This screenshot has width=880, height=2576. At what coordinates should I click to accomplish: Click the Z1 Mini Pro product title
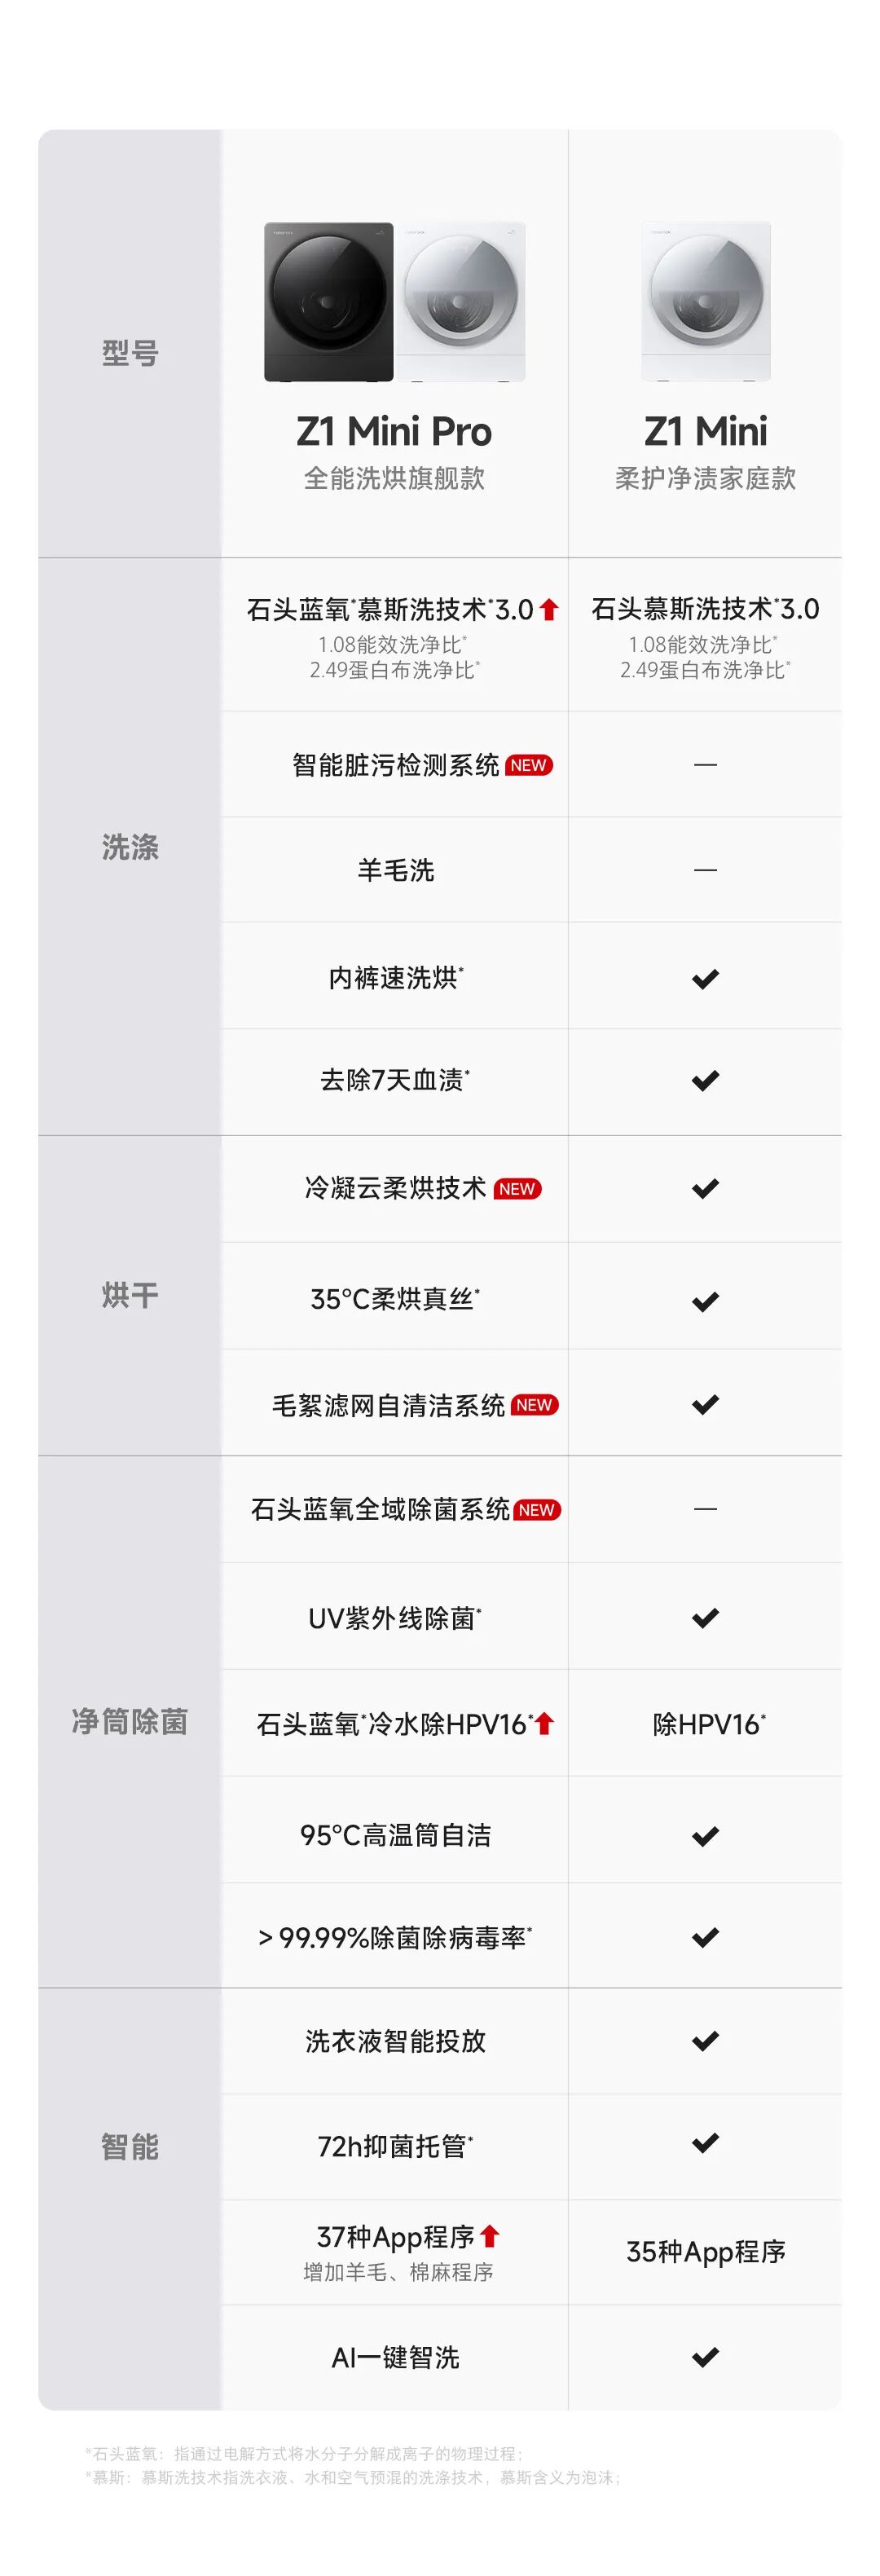coord(394,431)
